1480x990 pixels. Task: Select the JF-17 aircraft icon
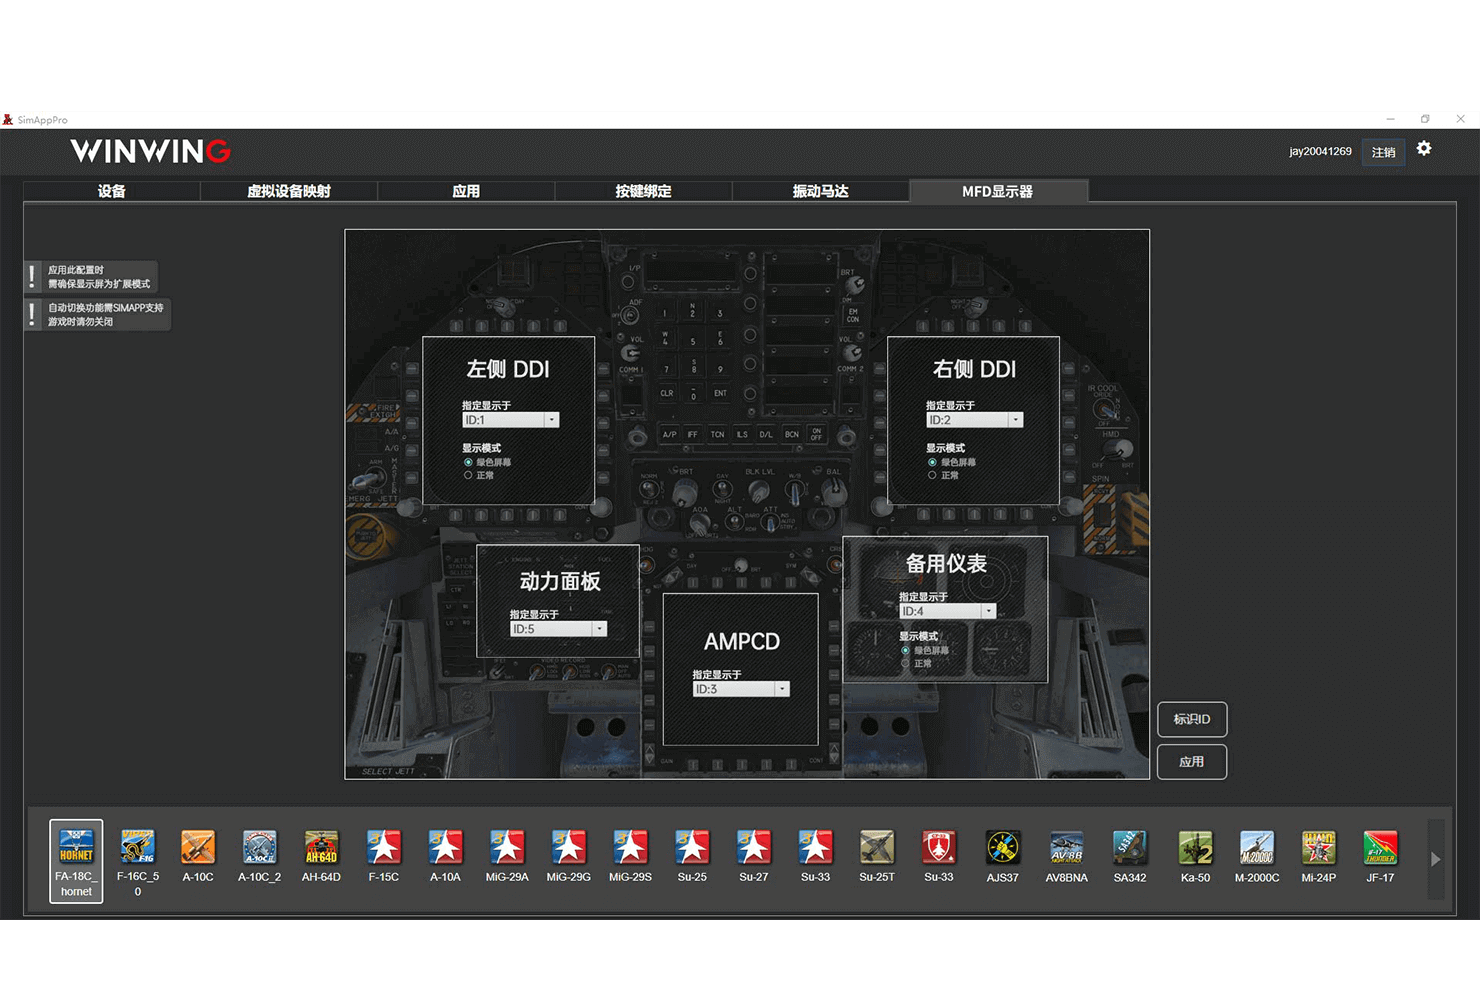click(x=1380, y=848)
